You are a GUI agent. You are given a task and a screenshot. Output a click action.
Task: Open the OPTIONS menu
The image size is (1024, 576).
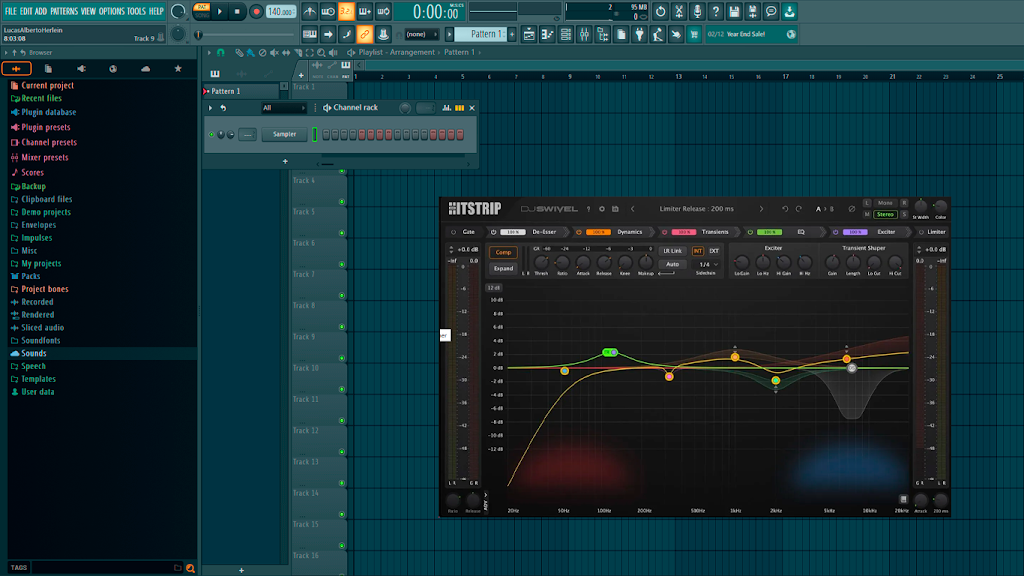click(112, 11)
